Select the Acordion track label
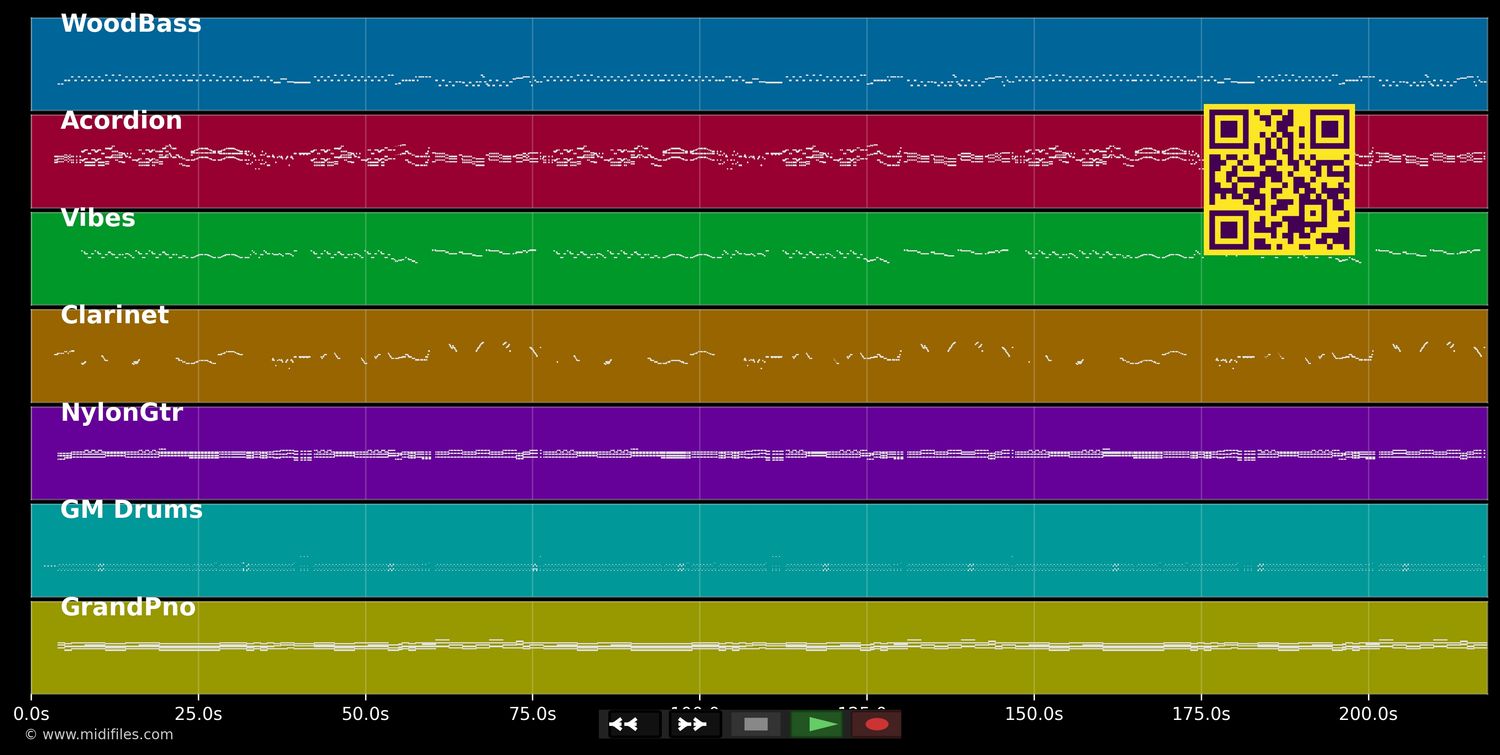Screen dimensions: 1500x755 click(121, 121)
